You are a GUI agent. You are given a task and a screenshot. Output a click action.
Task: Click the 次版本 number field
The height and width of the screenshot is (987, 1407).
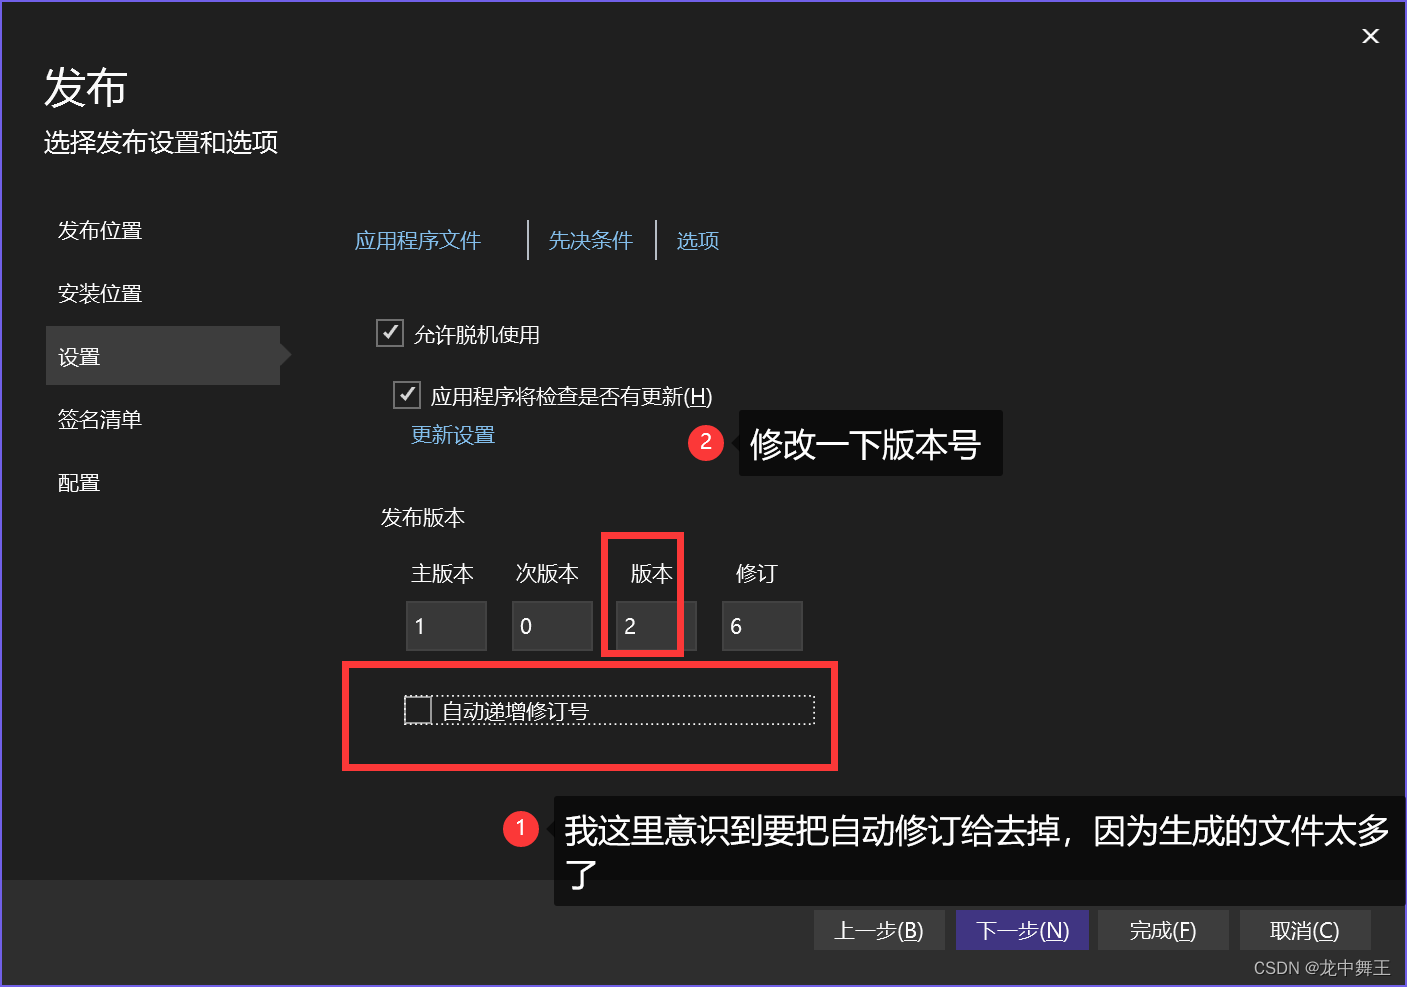pos(552,626)
